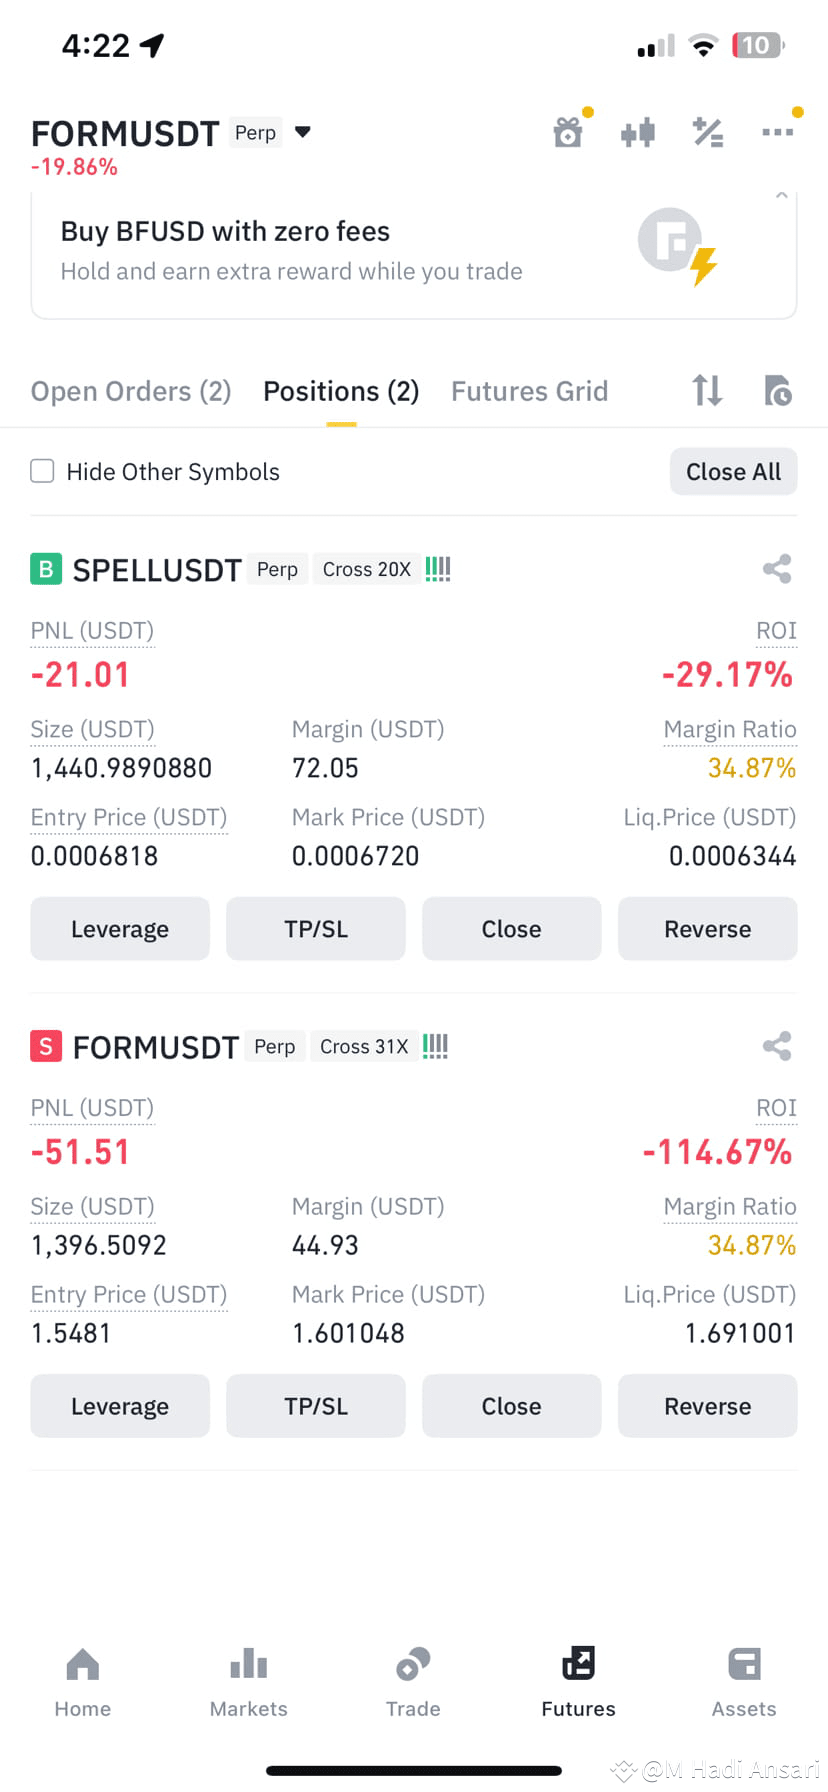Open Cross 31X margin selector for FORMUSDT
This screenshot has width=828, height=1792.
click(364, 1046)
